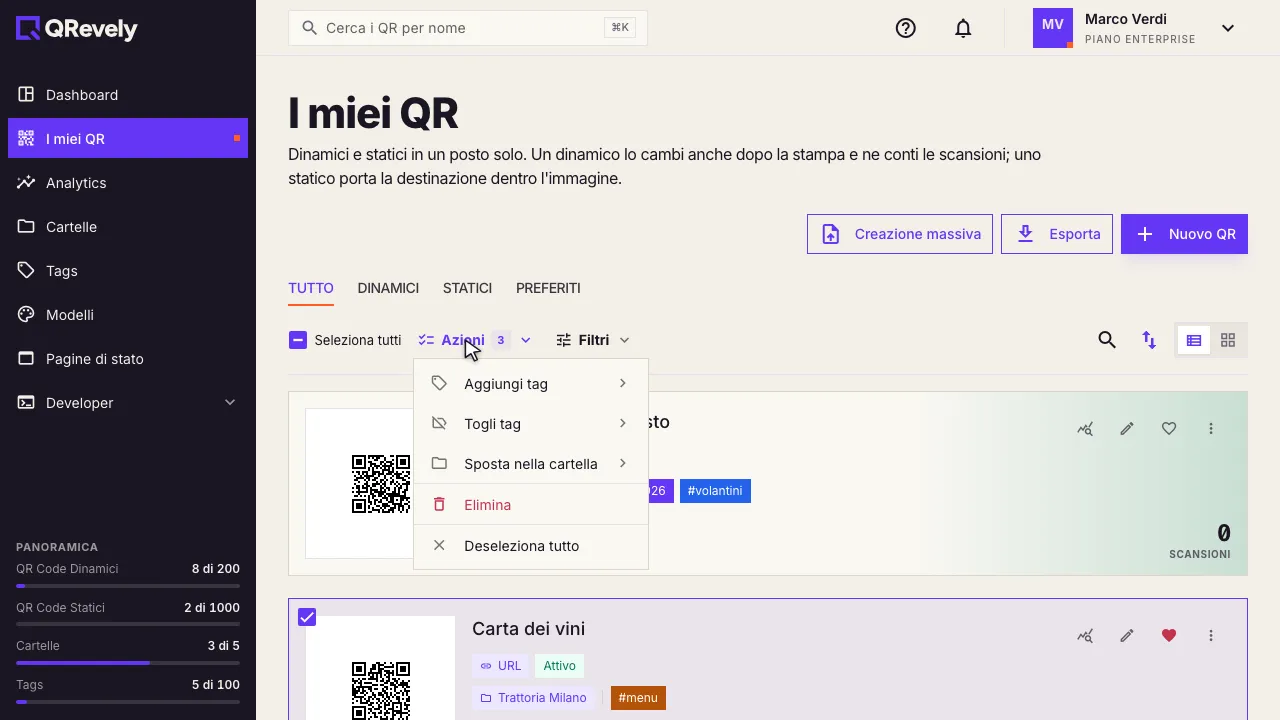Create a Nuovo QR
Image resolution: width=1280 pixels, height=720 pixels.
pyautogui.click(x=1184, y=234)
